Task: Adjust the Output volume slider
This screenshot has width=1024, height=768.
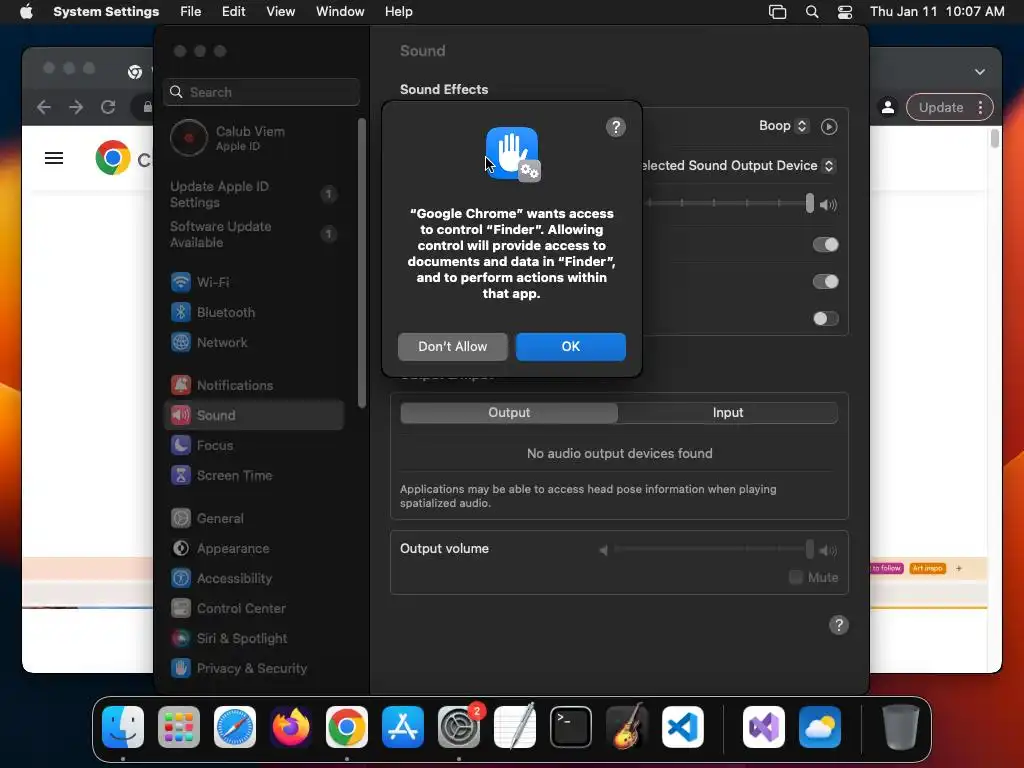Action: (x=712, y=549)
